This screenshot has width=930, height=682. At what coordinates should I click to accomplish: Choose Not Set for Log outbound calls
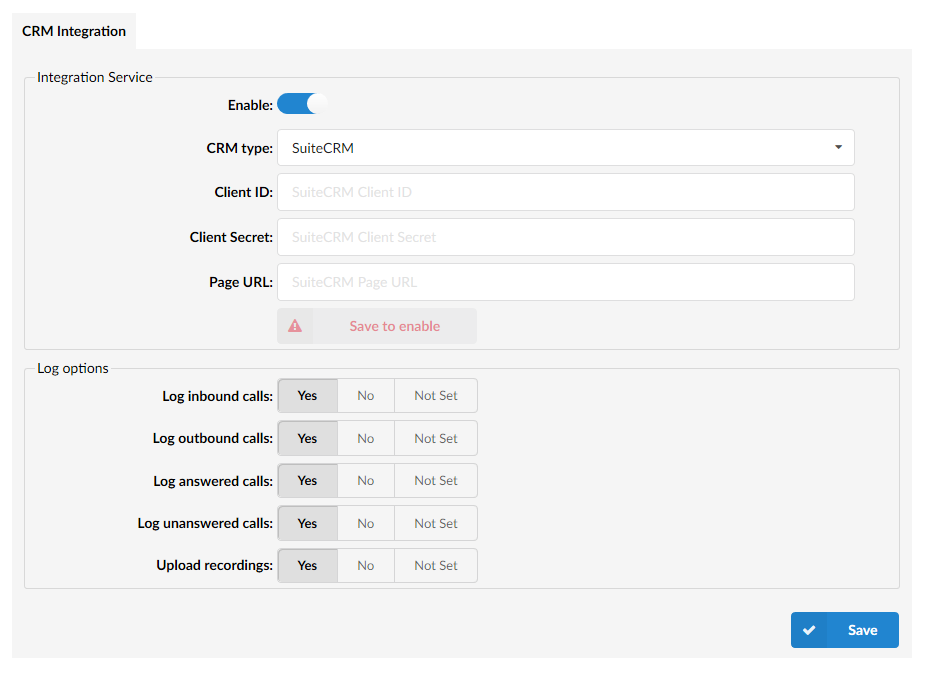[x=436, y=438]
